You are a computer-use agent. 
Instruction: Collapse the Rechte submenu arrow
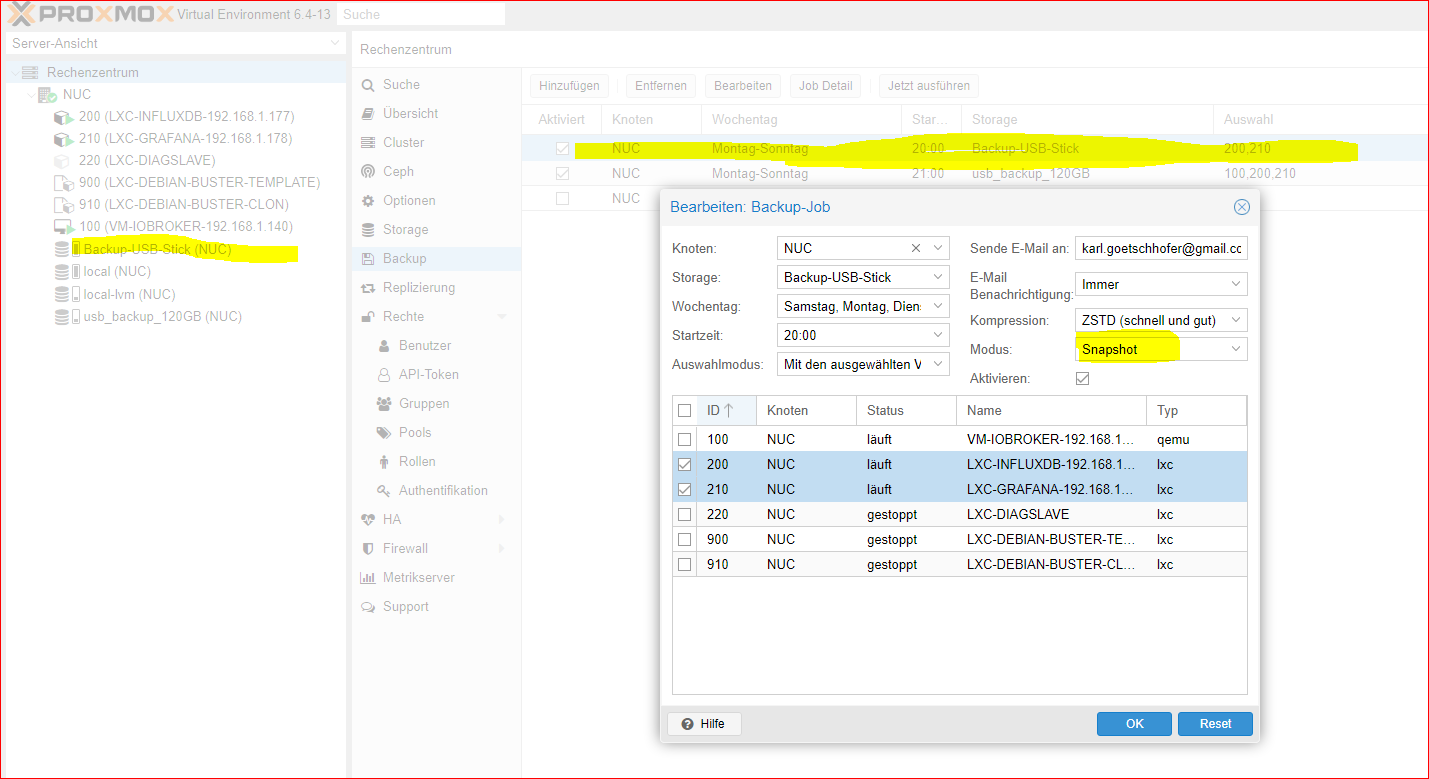coord(501,317)
